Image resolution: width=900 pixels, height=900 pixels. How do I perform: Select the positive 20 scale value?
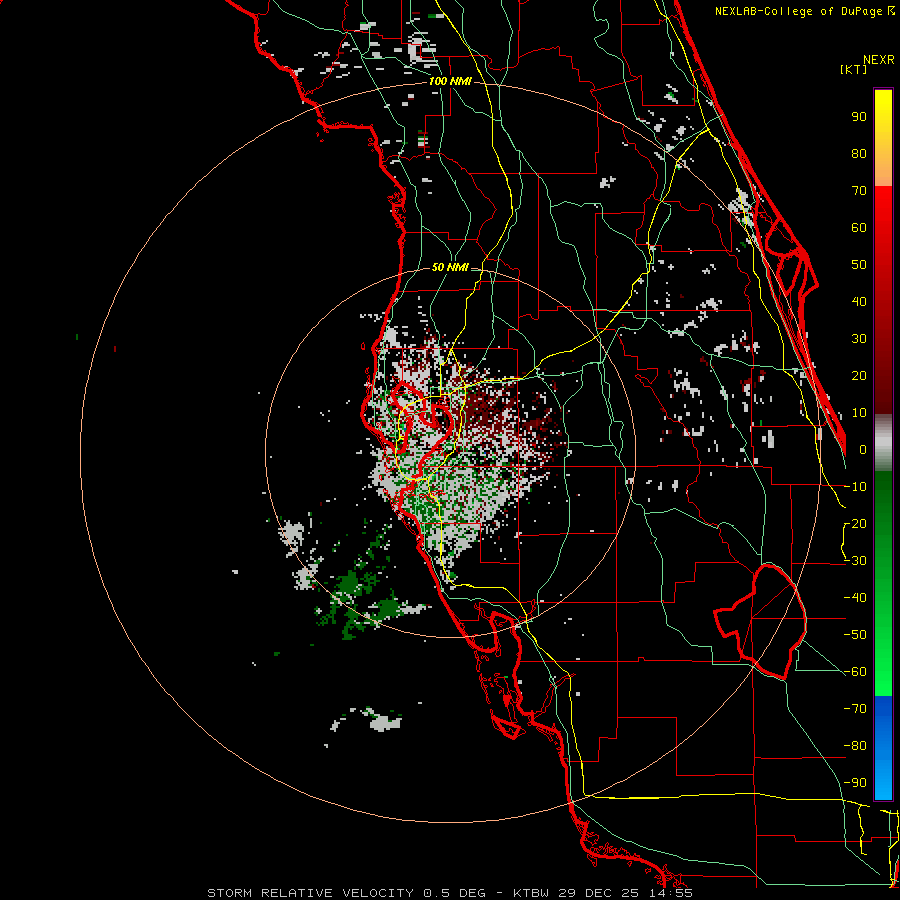859,376
